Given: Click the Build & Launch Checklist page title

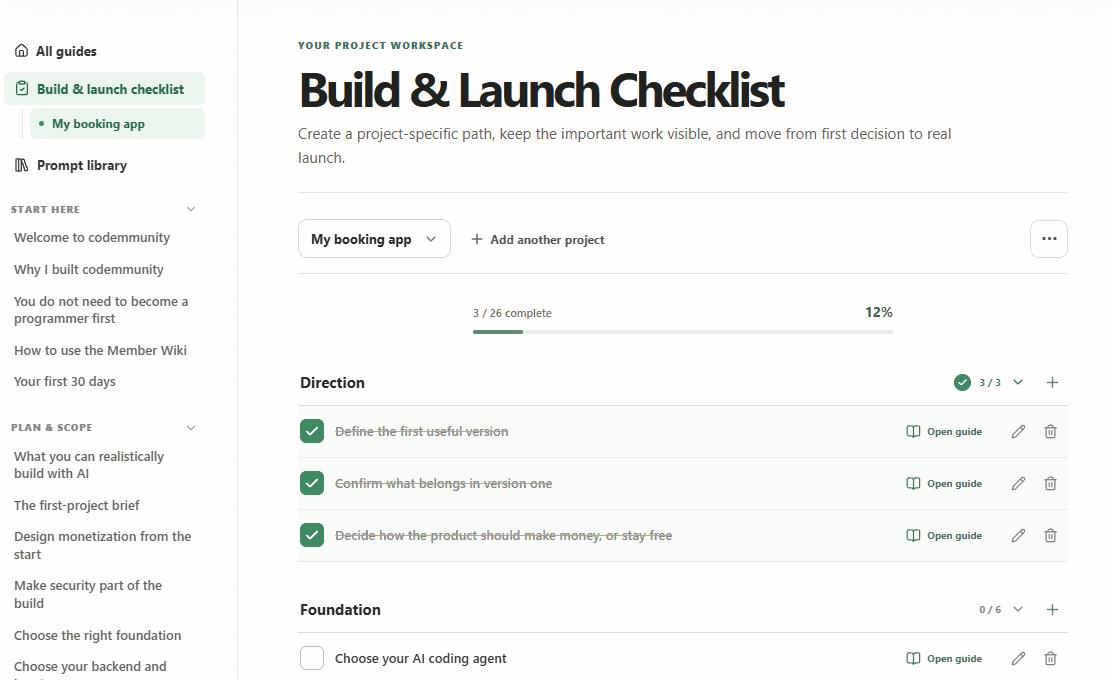Looking at the screenshot, I should 542,90.
